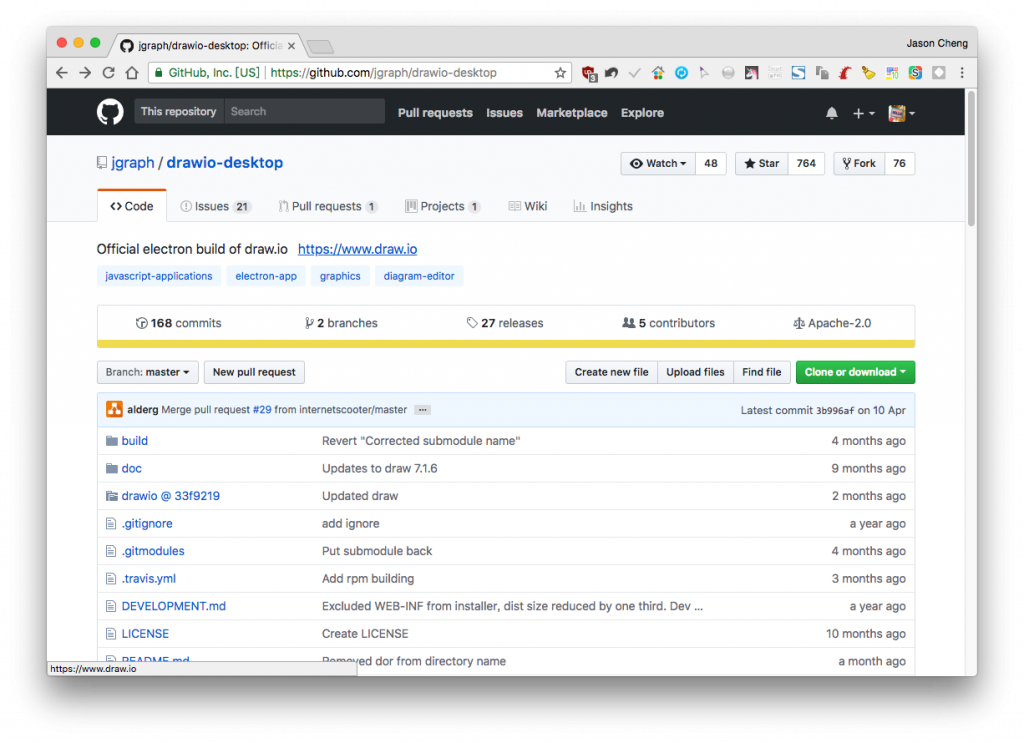The height and width of the screenshot is (743, 1024).
Task: Open the Insights tab
Action: (603, 206)
